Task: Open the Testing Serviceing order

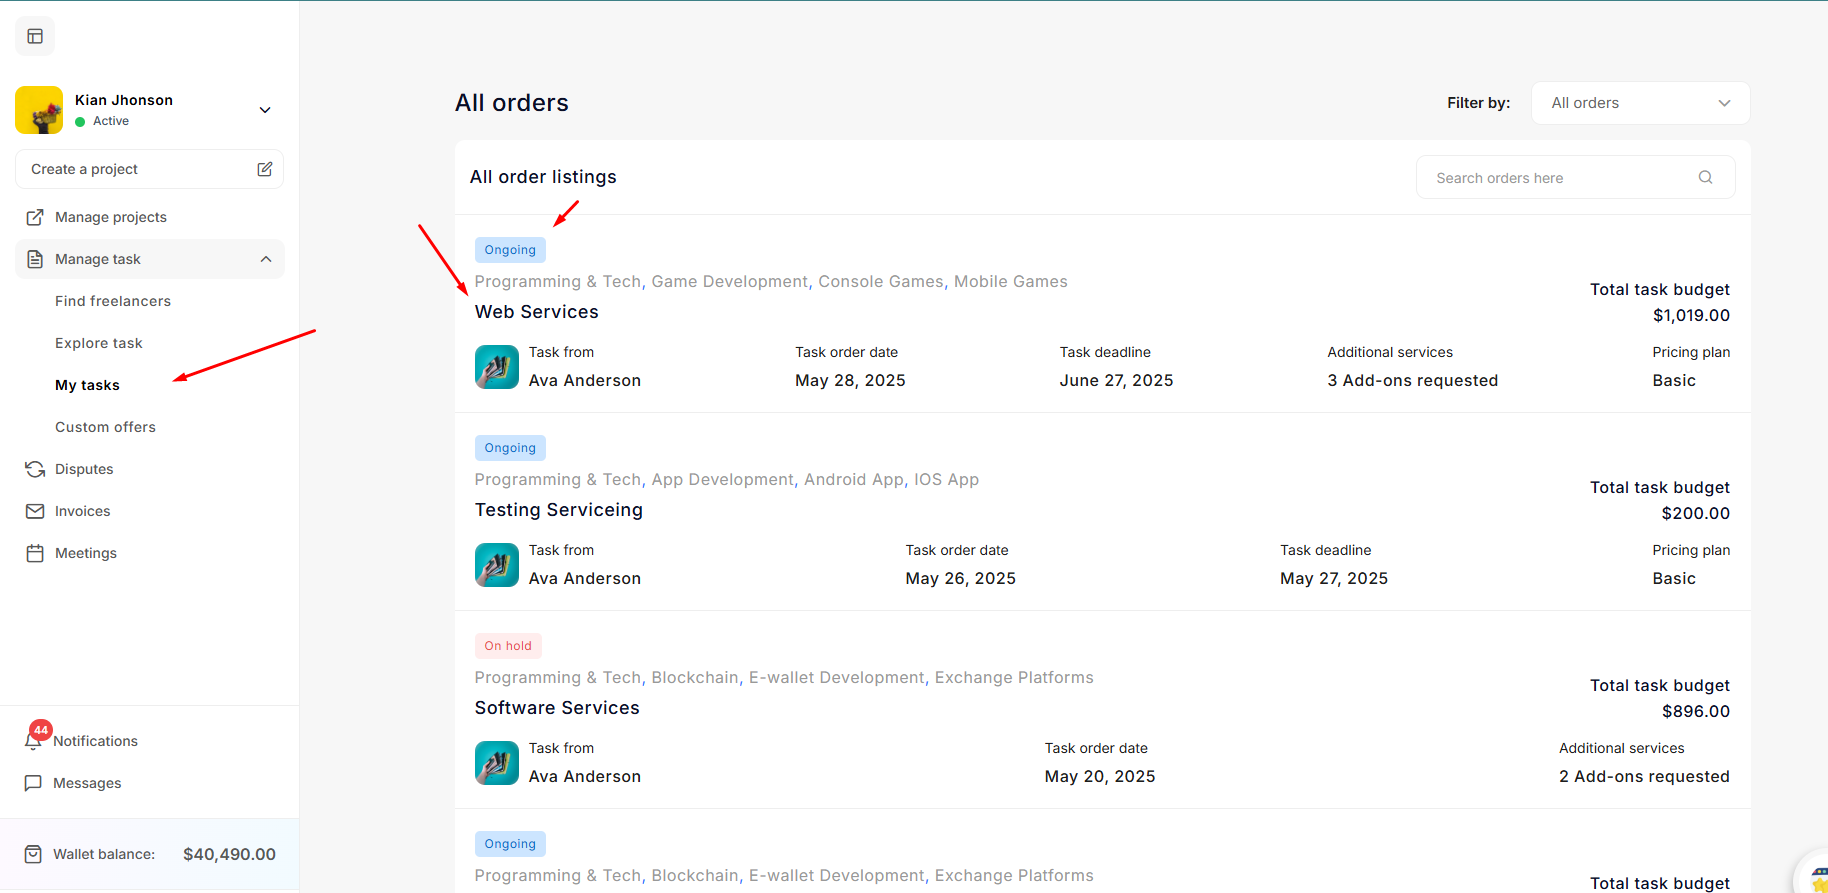Action: (x=558, y=510)
